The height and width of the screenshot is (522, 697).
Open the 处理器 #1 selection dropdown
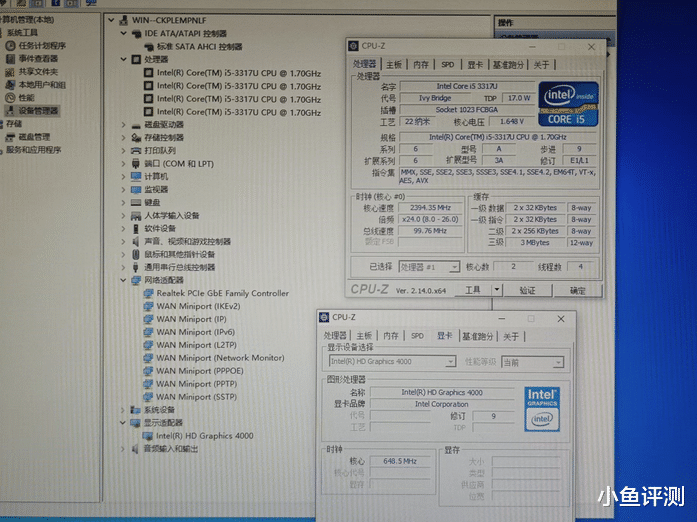pyautogui.click(x=454, y=267)
